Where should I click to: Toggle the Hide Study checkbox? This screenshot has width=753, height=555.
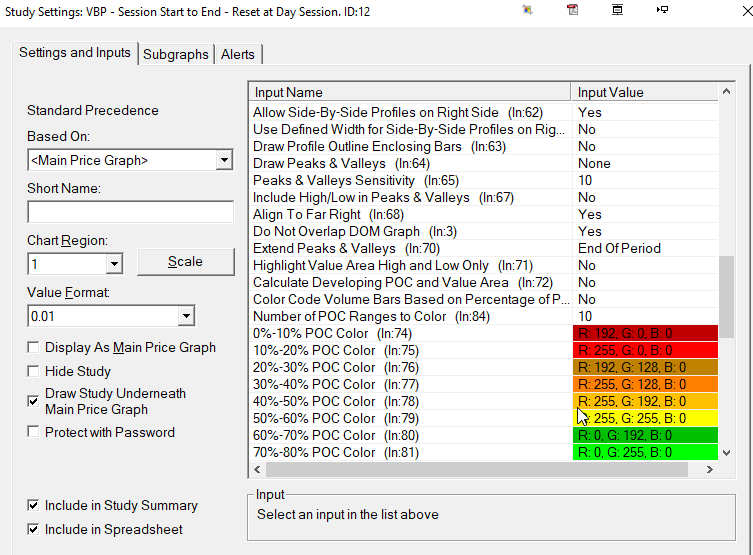(33, 371)
